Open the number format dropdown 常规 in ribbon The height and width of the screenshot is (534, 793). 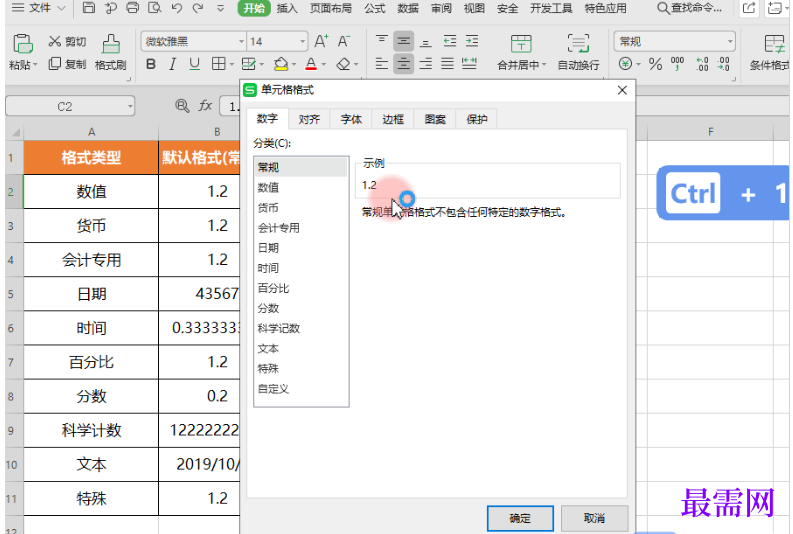point(729,42)
